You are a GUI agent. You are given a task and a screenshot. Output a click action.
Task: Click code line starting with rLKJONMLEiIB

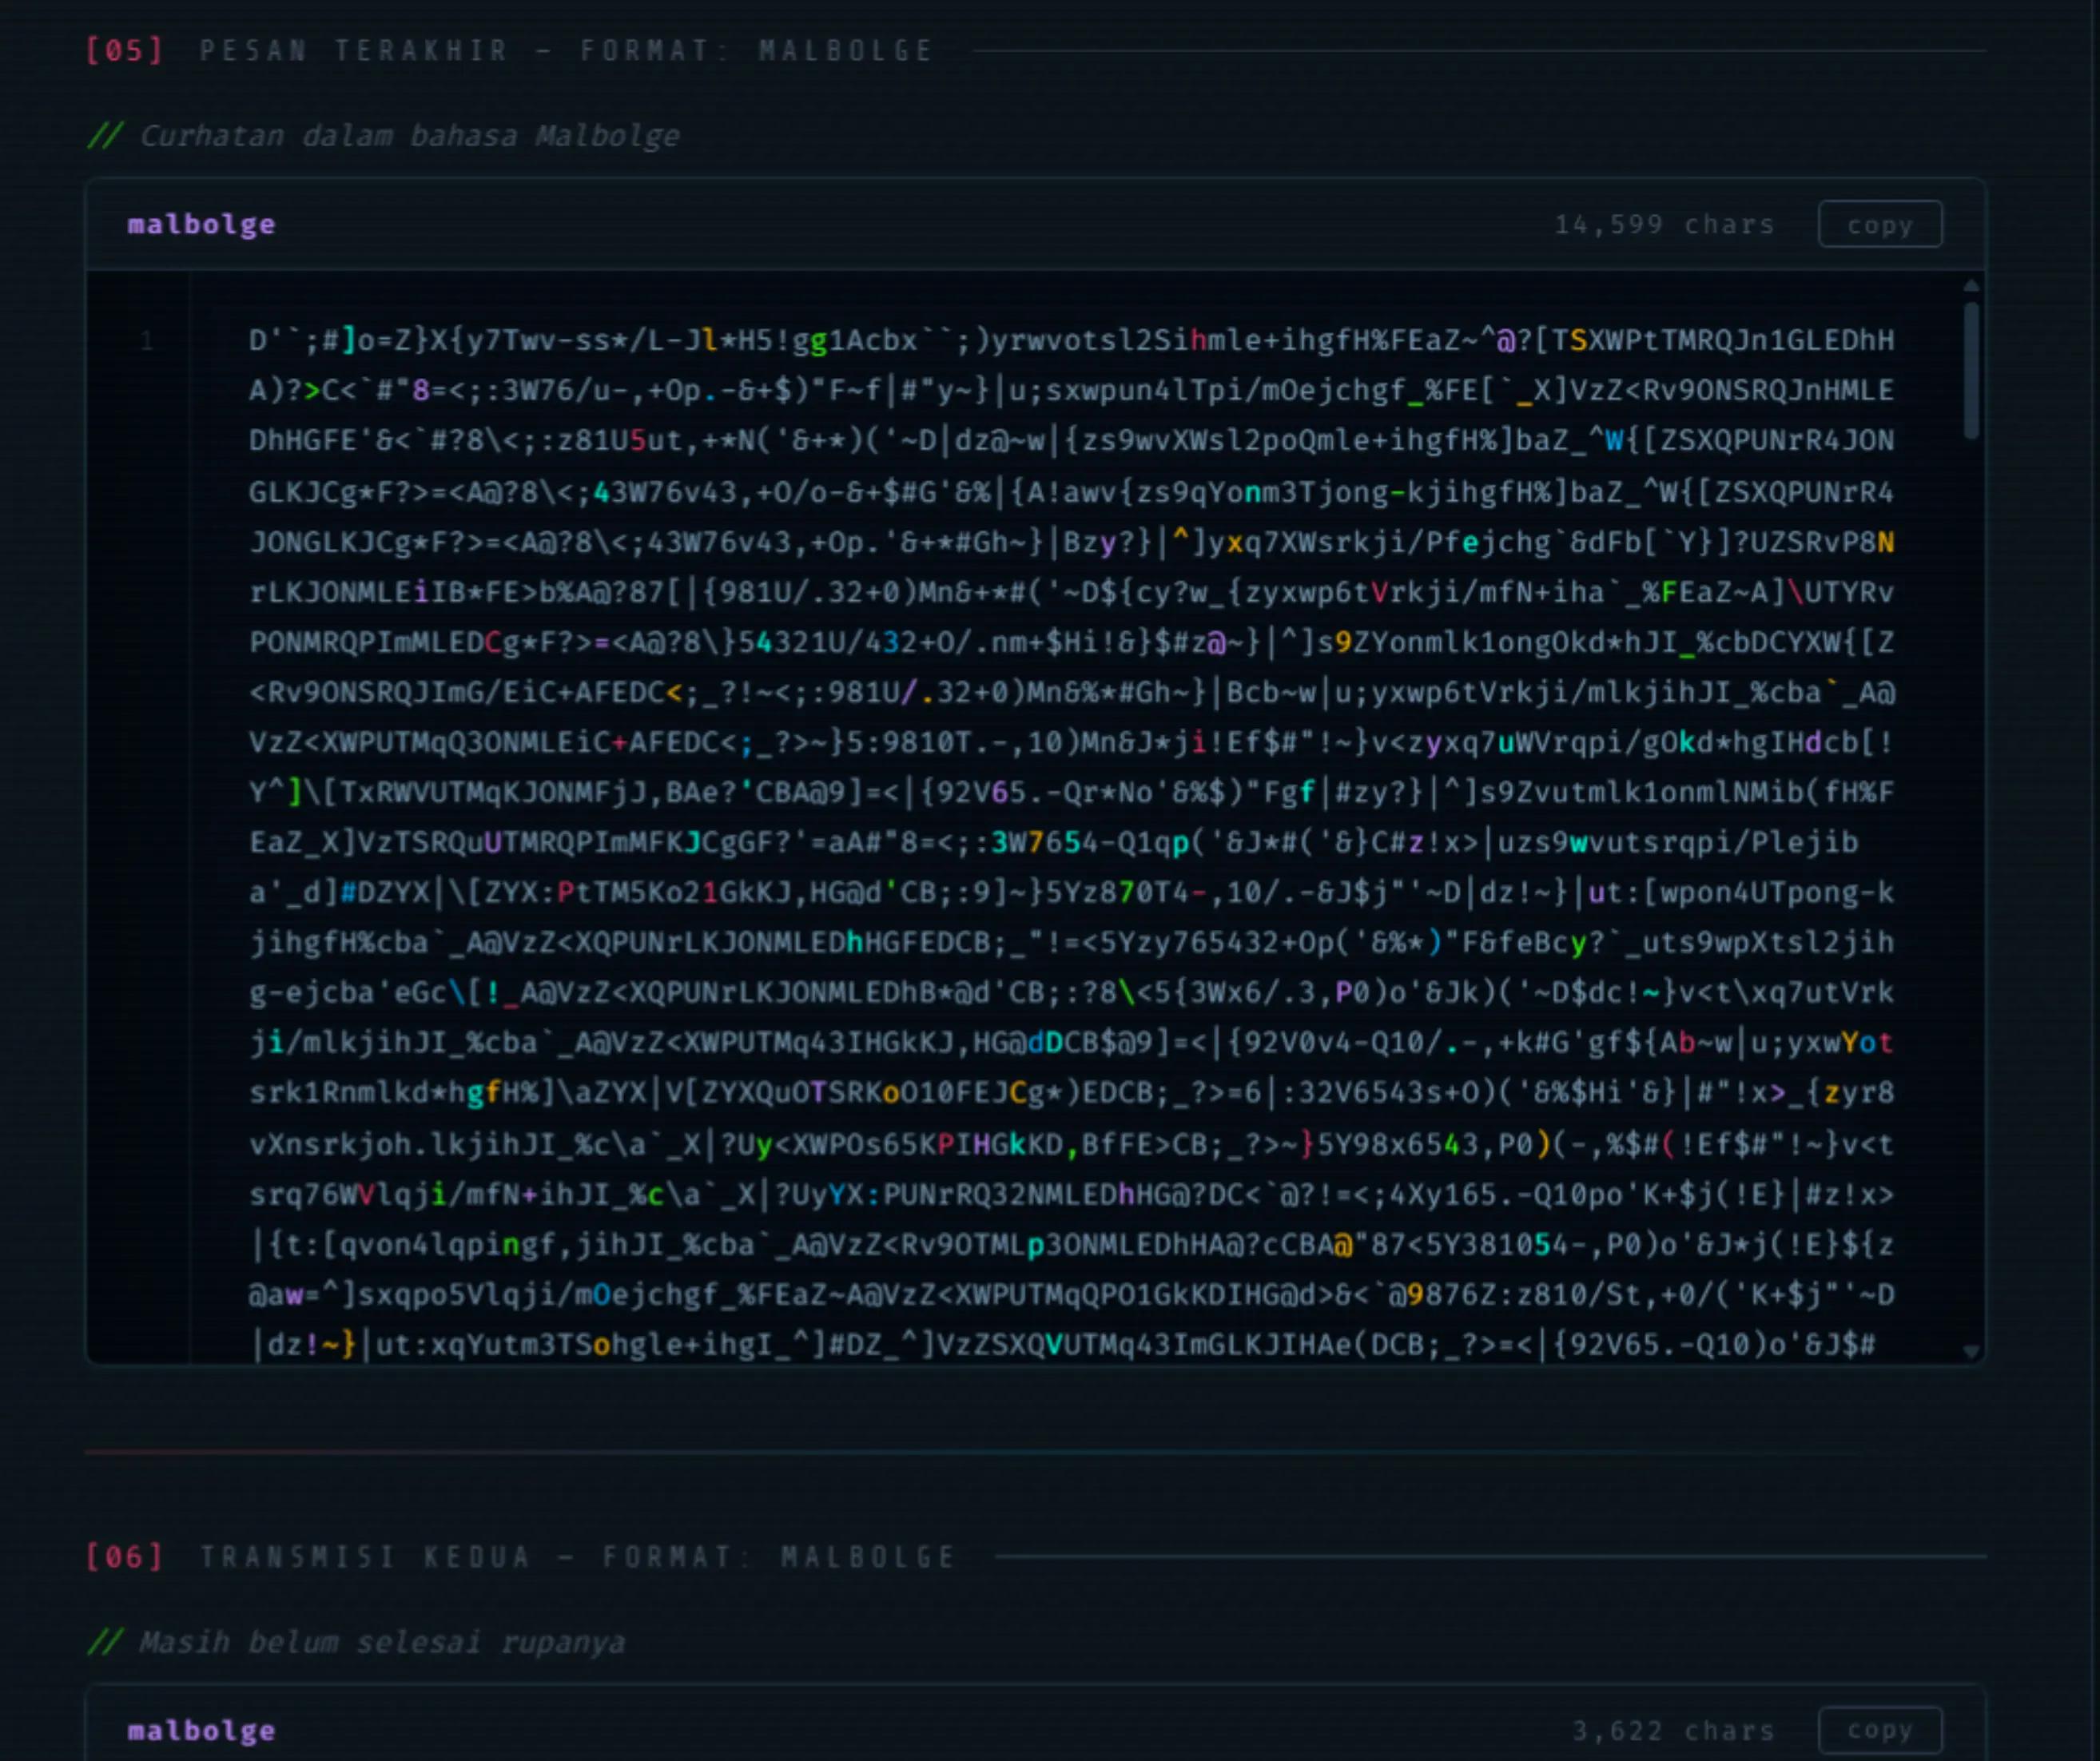[x=1072, y=591]
